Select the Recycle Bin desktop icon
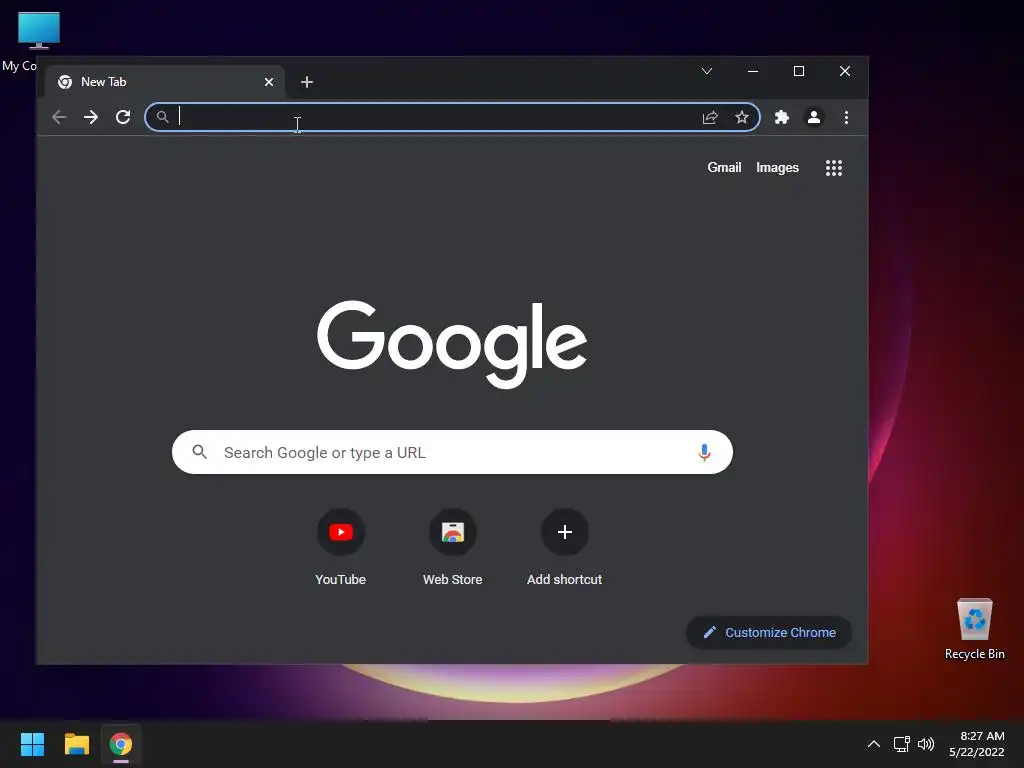Screen dimensions: 1024x768 (x=974, y=628)
